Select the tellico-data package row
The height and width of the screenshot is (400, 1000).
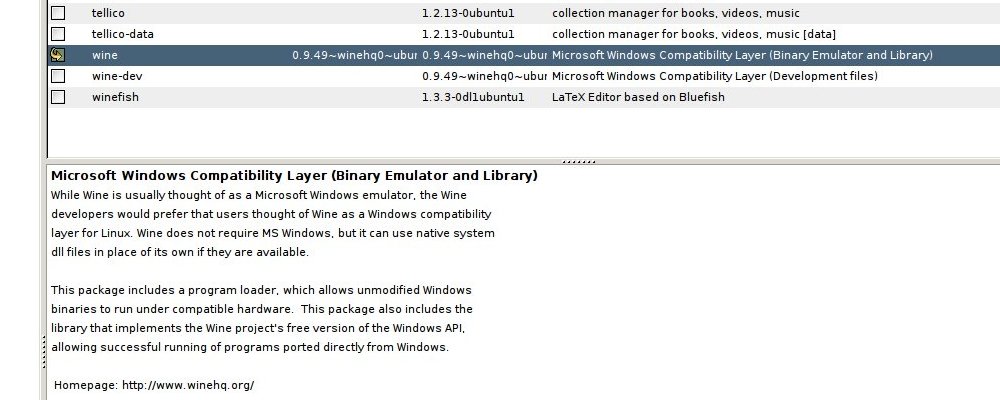pos(524,34)
